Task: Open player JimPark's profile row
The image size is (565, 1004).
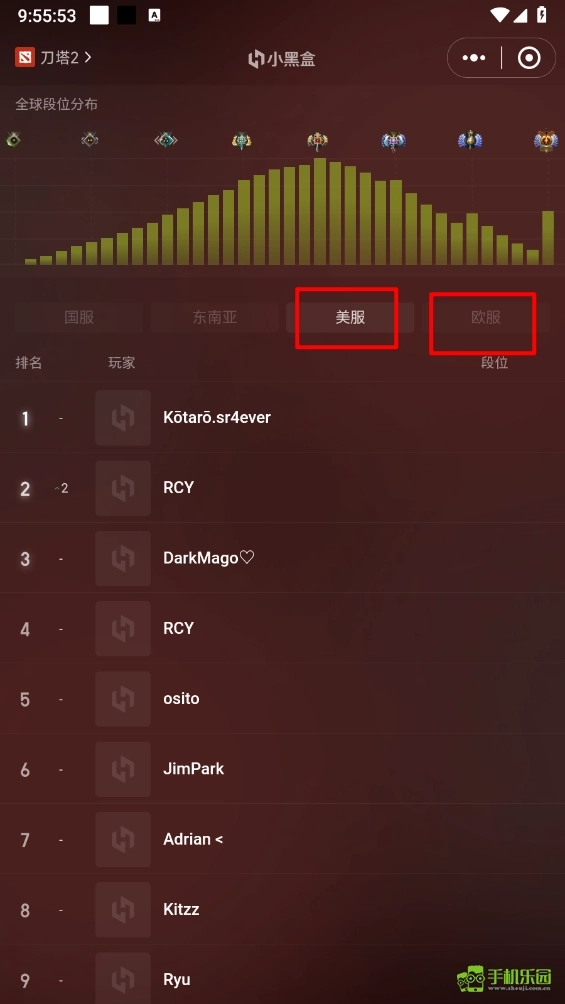Action: click(x=282, y=769)
